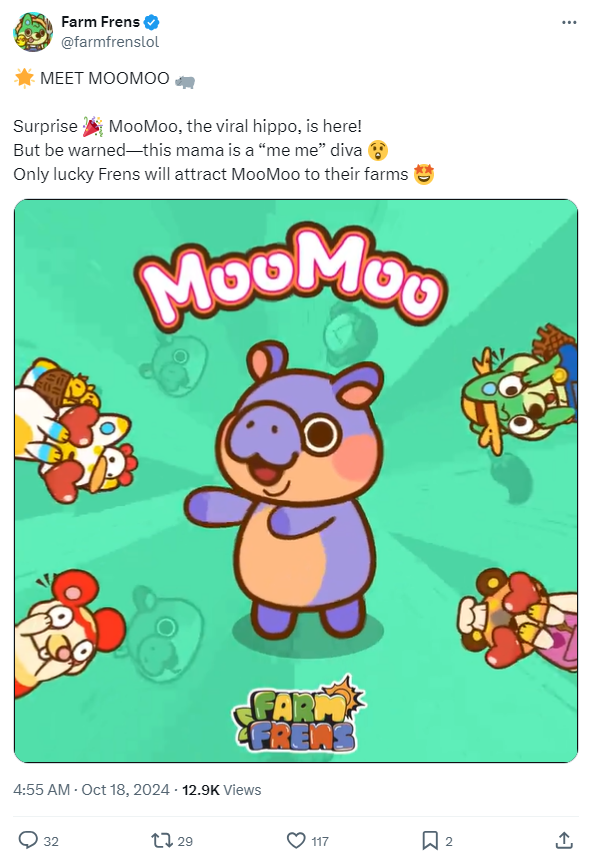Click the 29 reposts count
This screenshot has width=593, height=862.
coord(185,841)
